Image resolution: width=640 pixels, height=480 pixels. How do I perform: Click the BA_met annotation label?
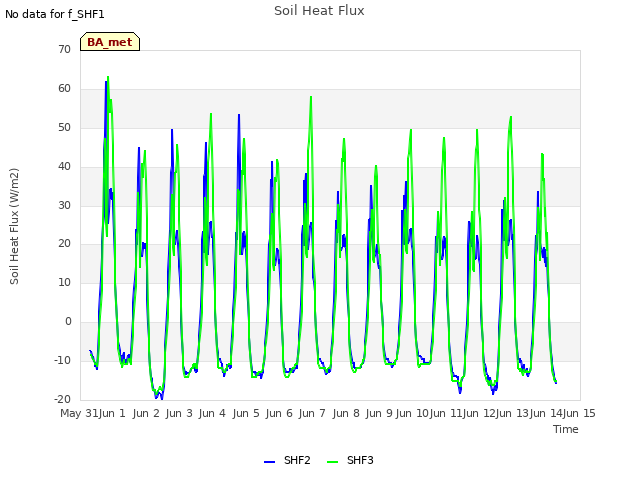110,42
